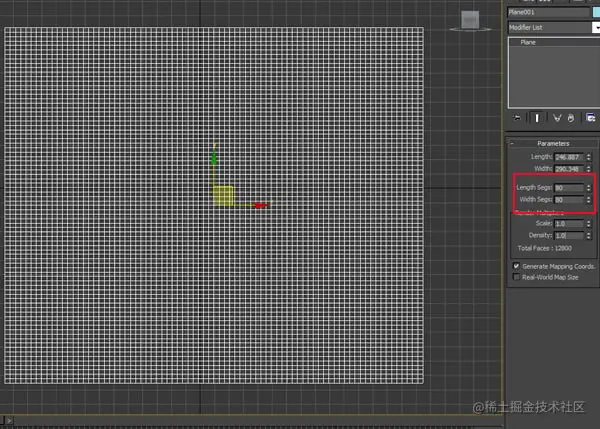
Task: Click the Total Faces : 12800 text
Action: coord(545,248)
